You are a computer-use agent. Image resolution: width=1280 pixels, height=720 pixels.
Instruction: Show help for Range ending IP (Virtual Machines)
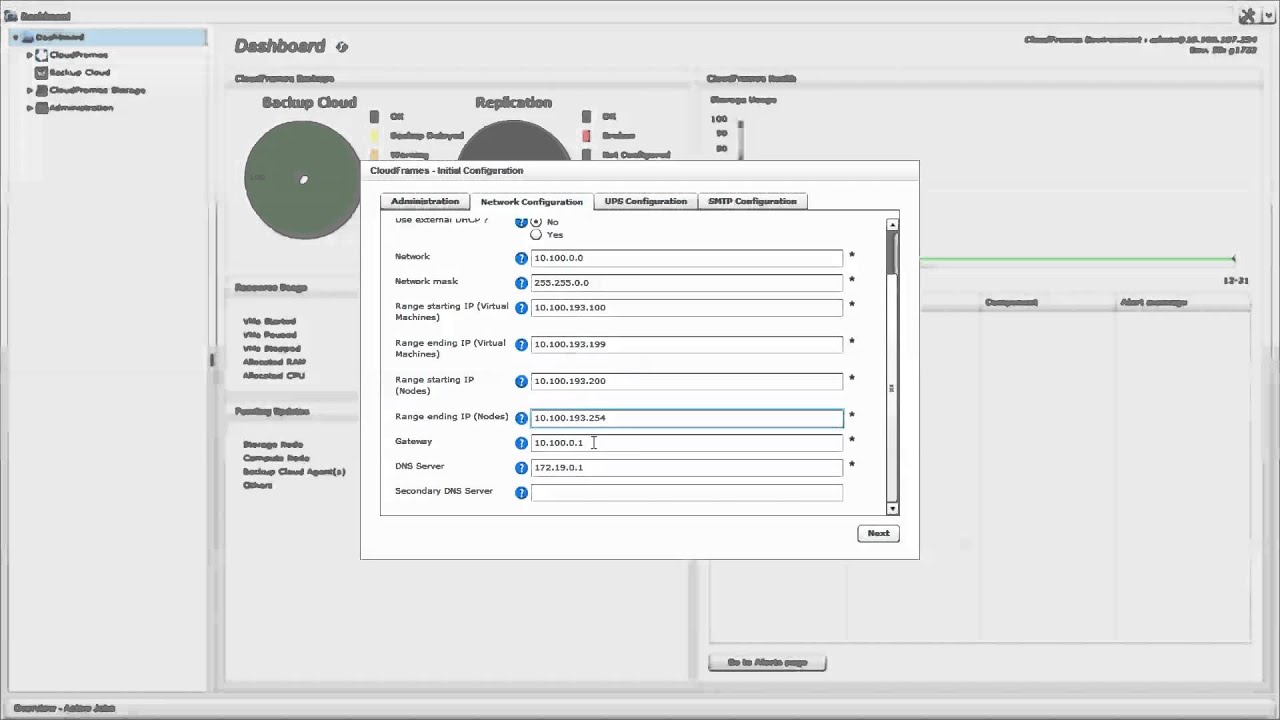[521, 345]
